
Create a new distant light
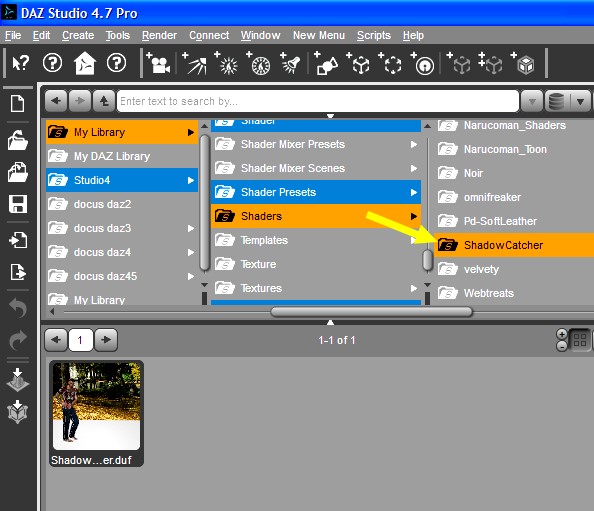click(195, 63)
